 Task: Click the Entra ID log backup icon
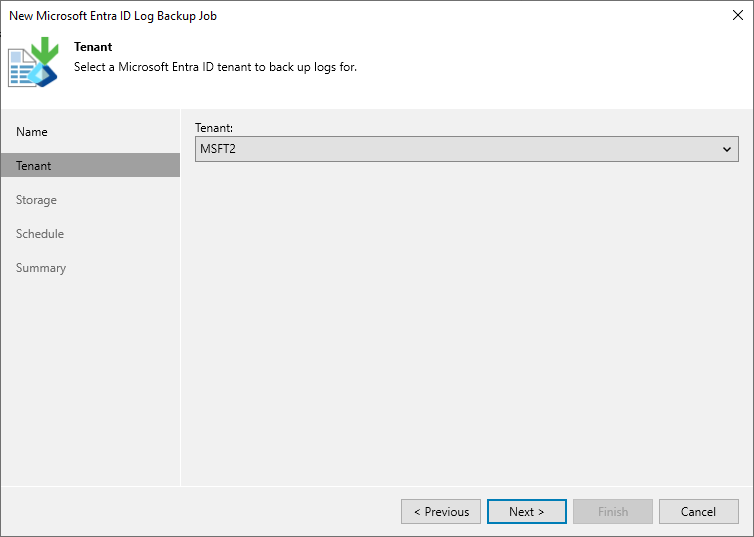click(33, 62)
